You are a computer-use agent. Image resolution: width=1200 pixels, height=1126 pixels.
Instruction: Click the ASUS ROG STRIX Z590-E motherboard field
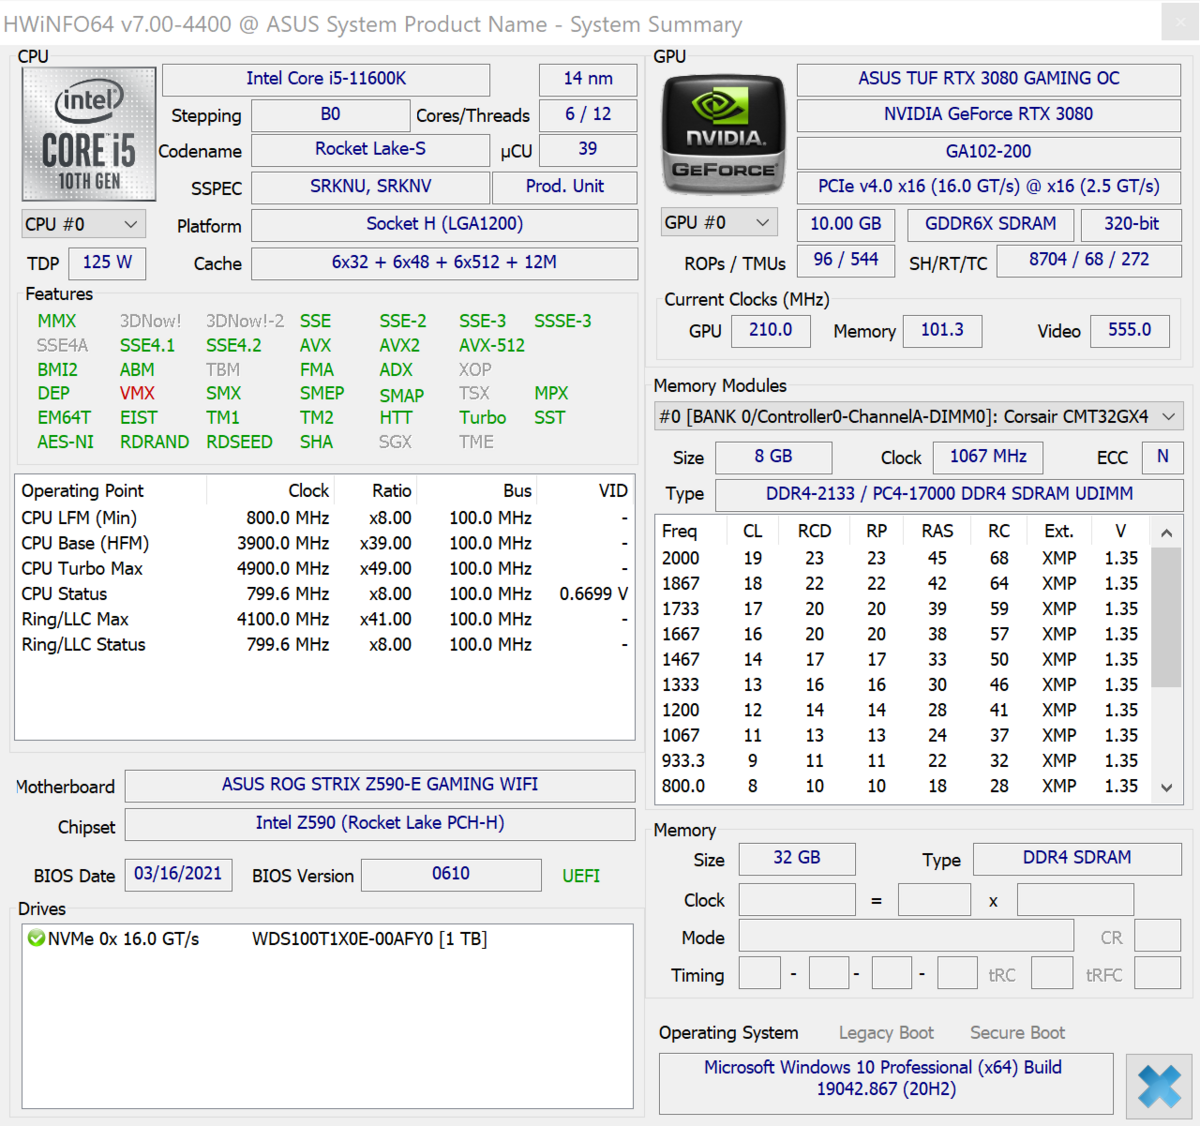(380, 785)
